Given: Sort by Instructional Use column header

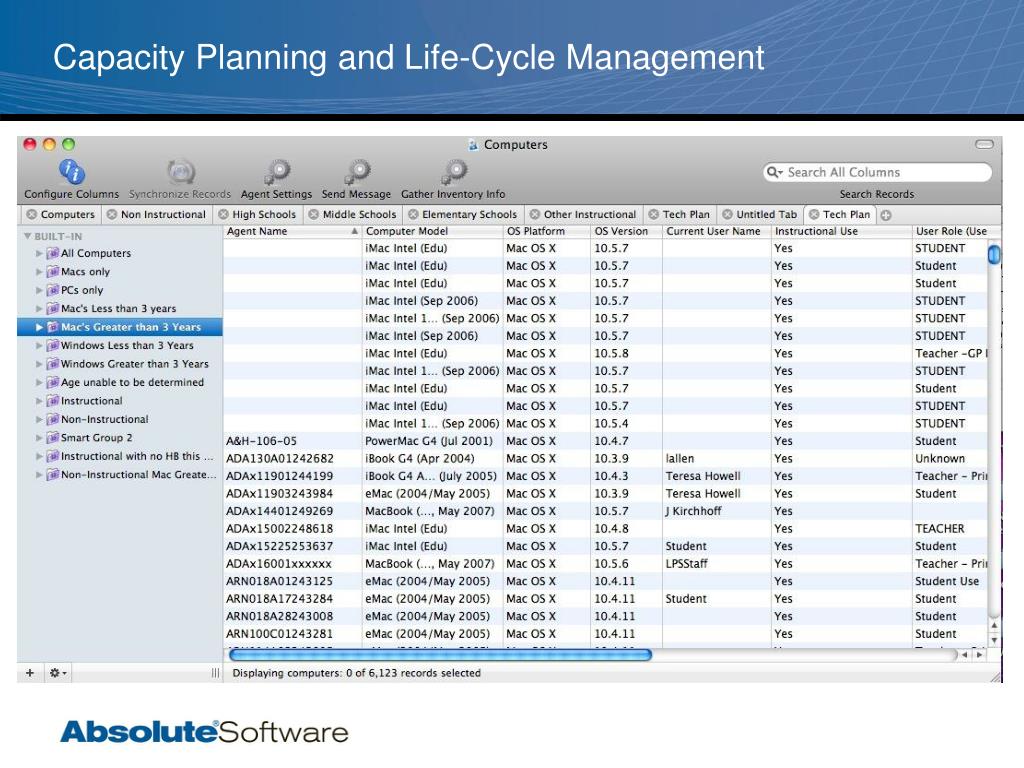Looking at the screenshot, I should [x=841, y=231].
